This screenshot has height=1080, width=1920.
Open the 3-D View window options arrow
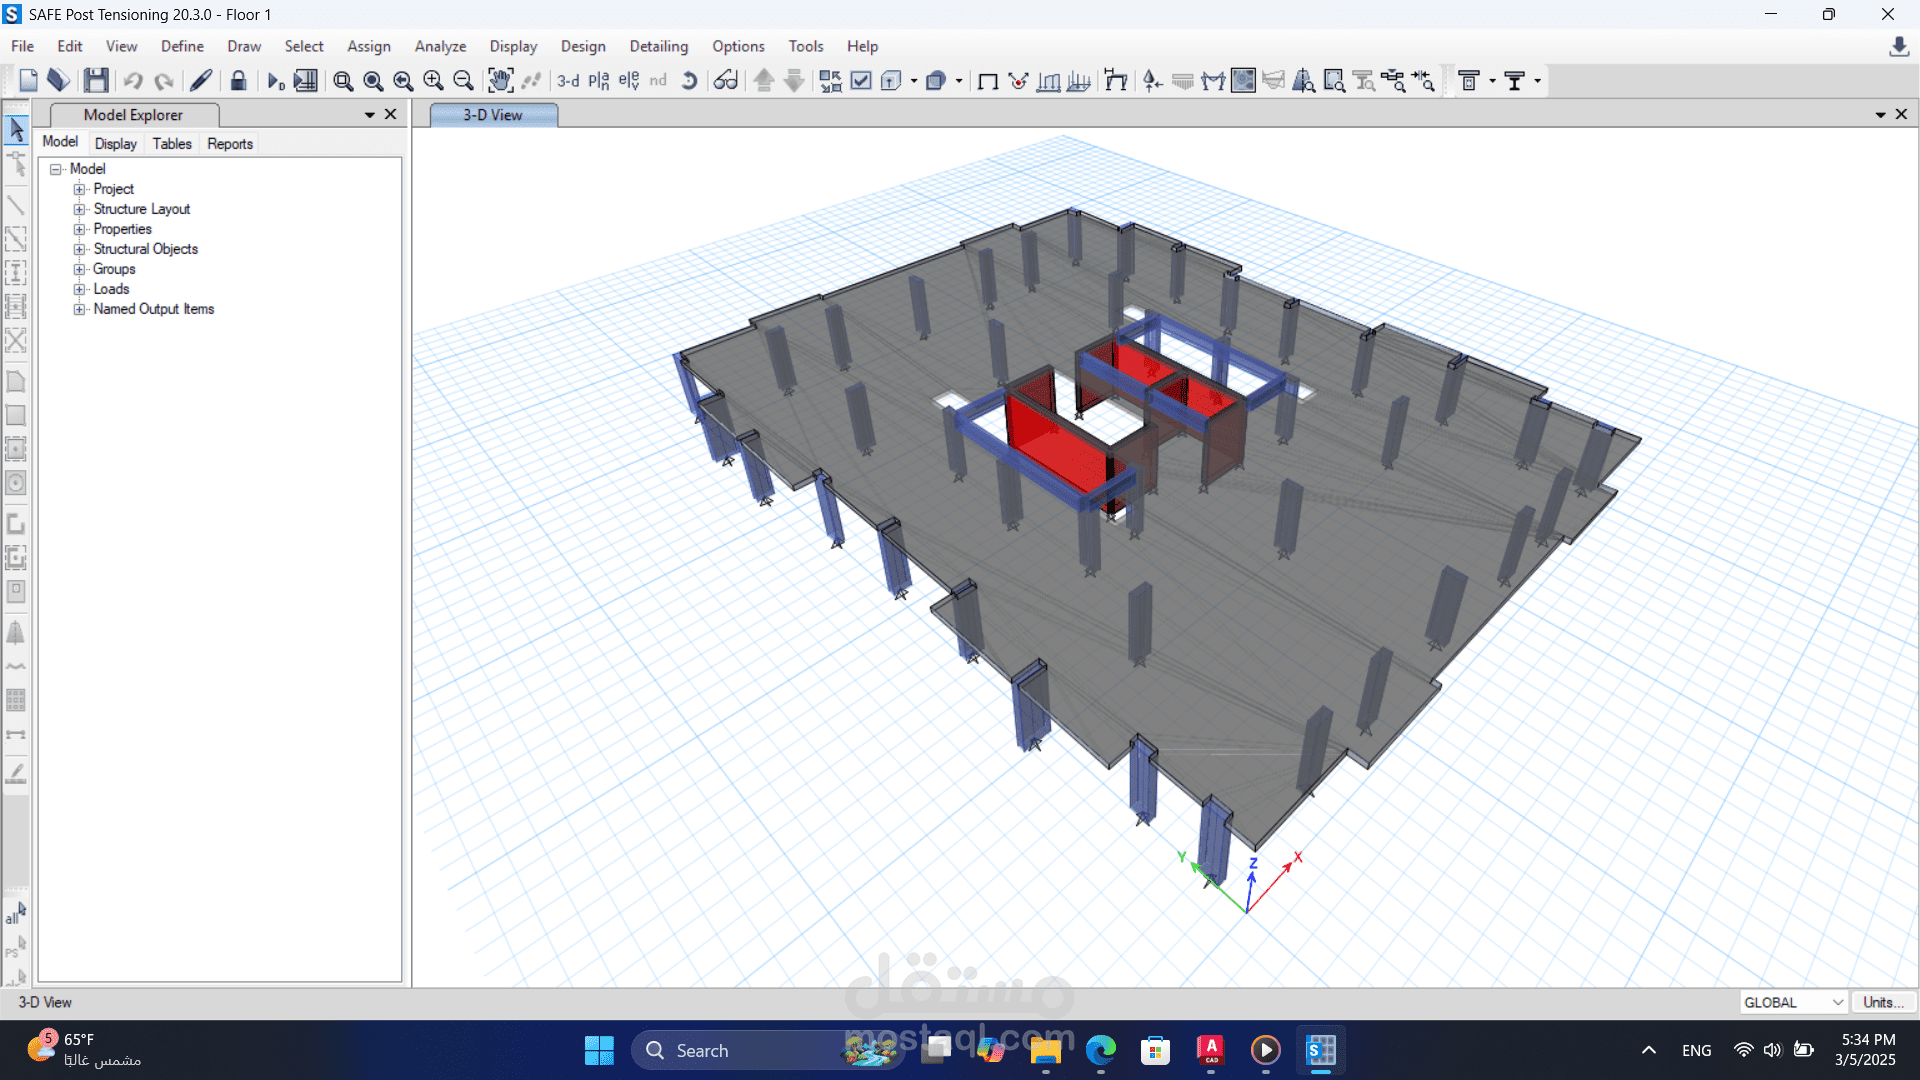tap(1881, 115)
